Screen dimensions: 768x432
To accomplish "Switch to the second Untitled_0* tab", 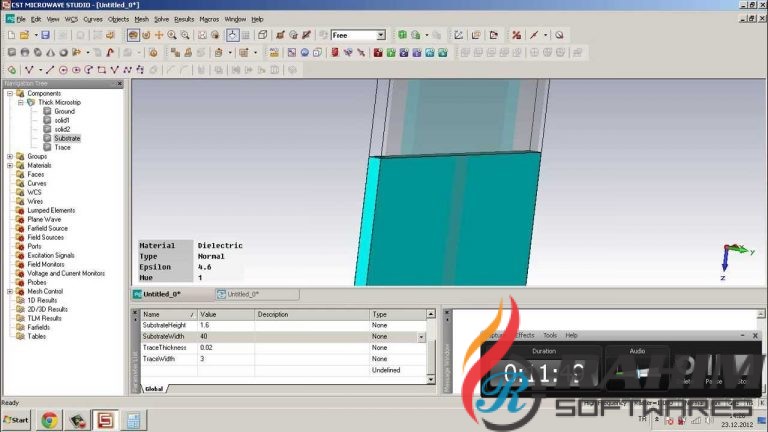I will coord(257,294).
